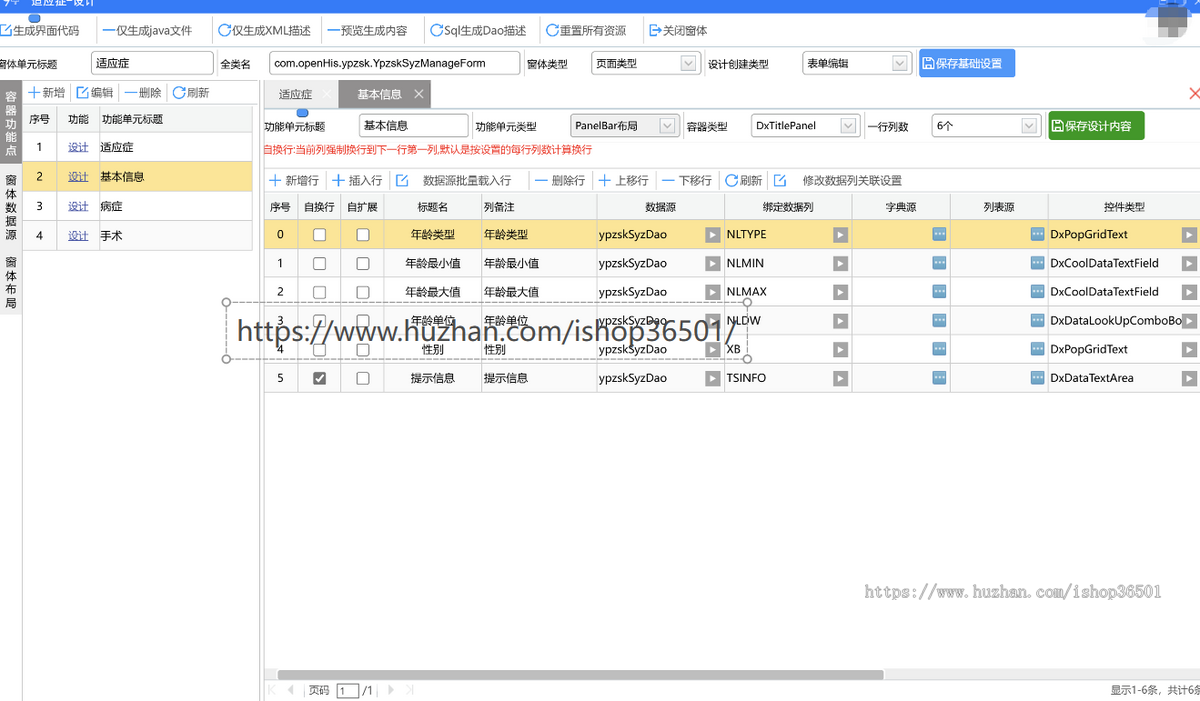Click 保存设计内容 green button

(1096, 126)
